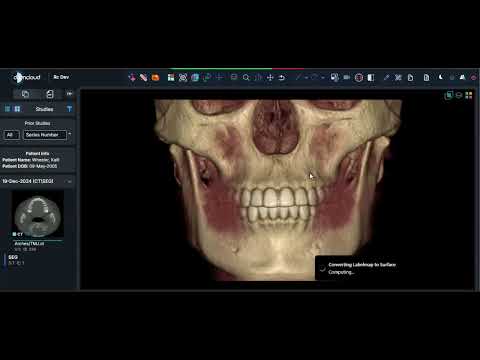Switch studies to grid view
This screenshot has height=360, width=480.
pos(17,109)
